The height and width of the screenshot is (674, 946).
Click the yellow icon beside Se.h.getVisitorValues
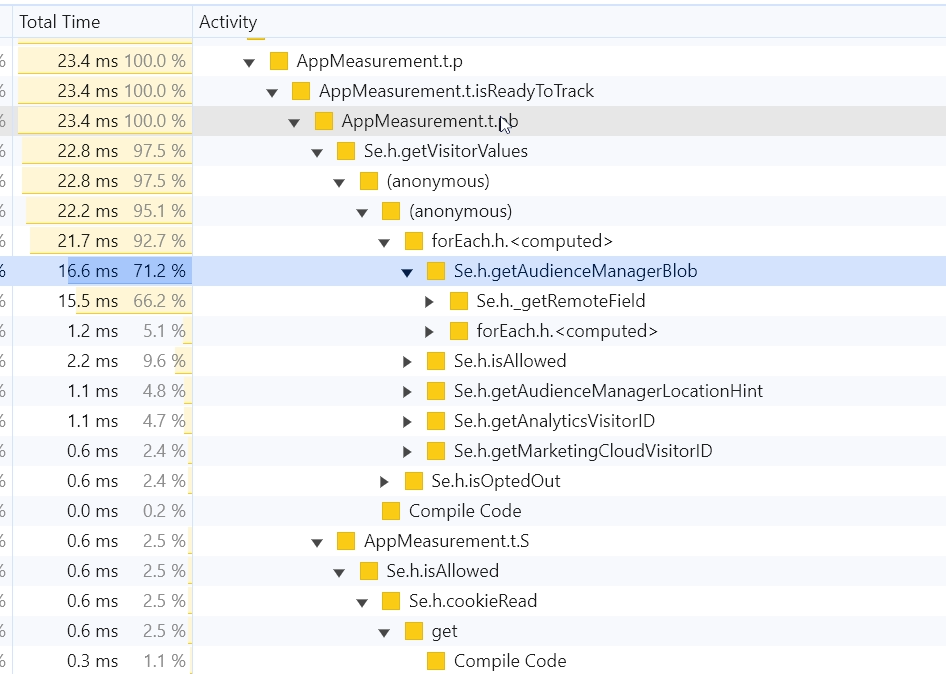tap(347, 151)
